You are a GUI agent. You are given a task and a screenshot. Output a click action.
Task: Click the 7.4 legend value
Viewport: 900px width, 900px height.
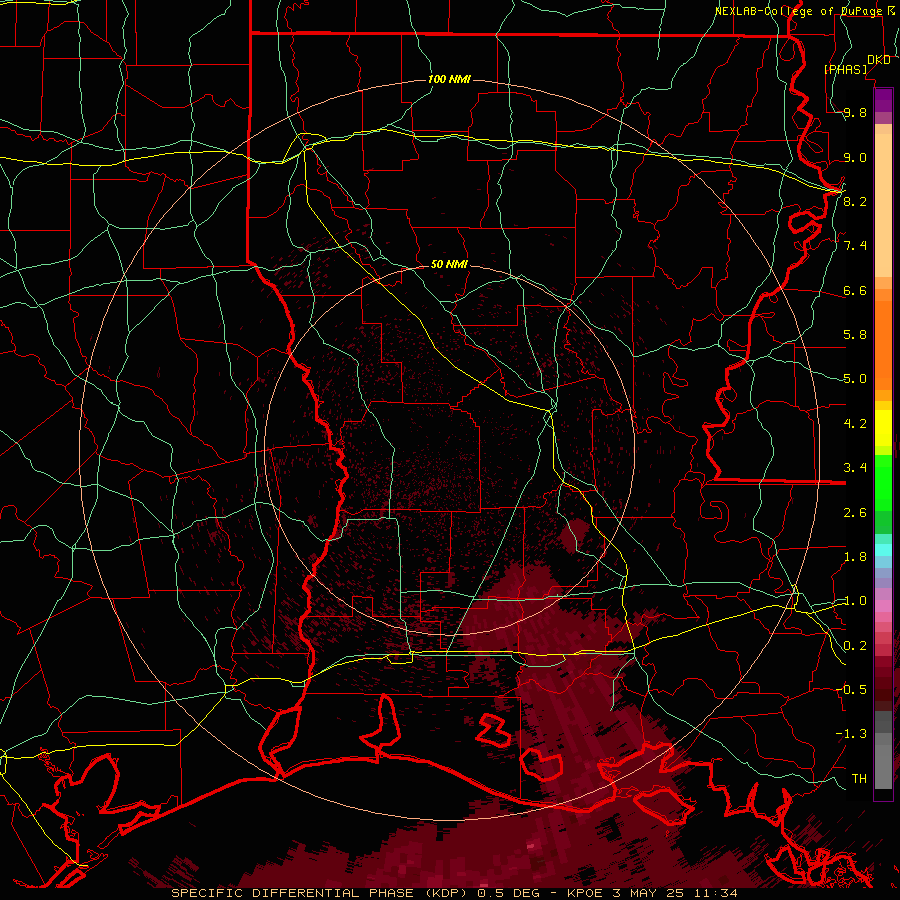point(855,246)
